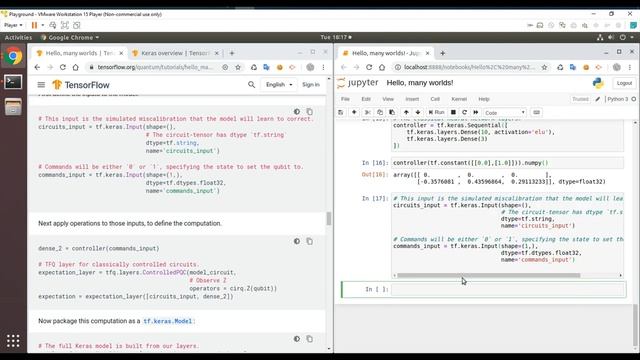This screenshot has height=360, width=640.
Task: Click the notebook title Hello, many worlds!
Action: coord(420,83)
